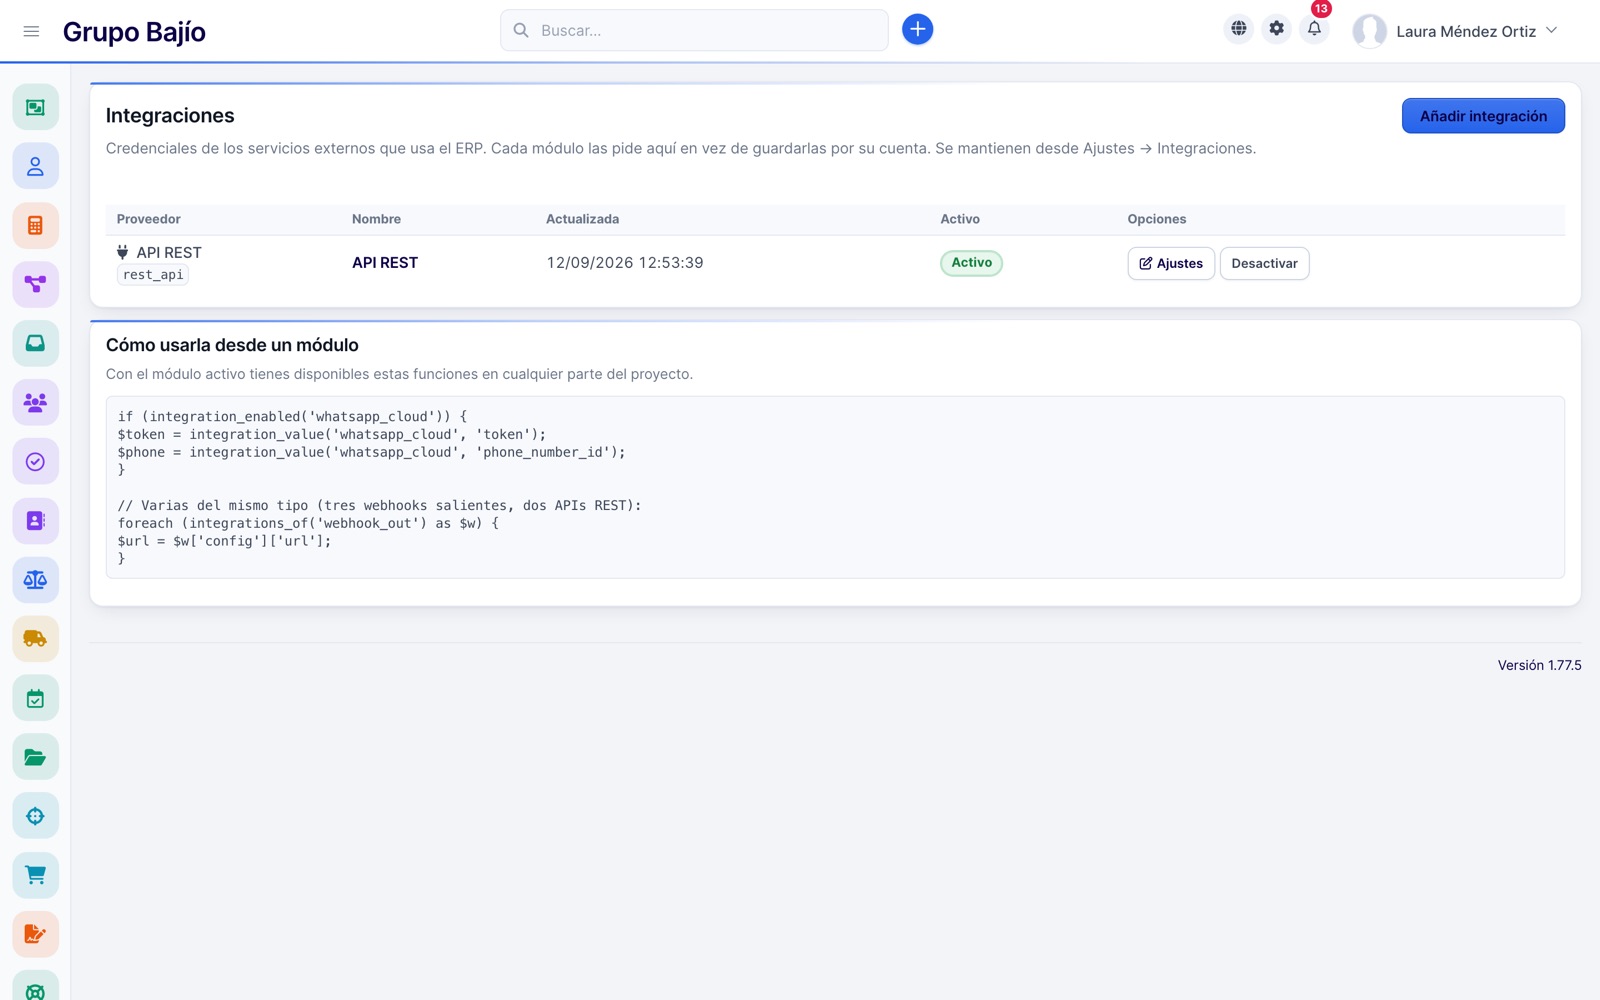Click Desactivar for the API REST integration
The image size is (1600, 1000).
tap(1264, 263)
